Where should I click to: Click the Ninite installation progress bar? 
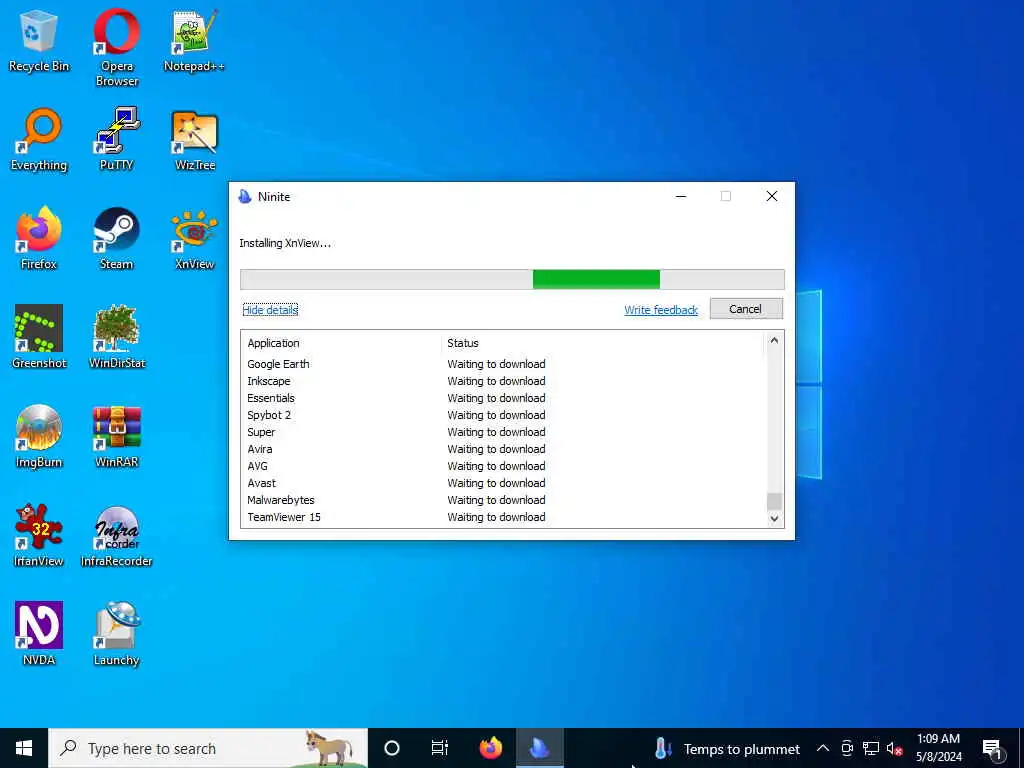(x=512, y=279)
